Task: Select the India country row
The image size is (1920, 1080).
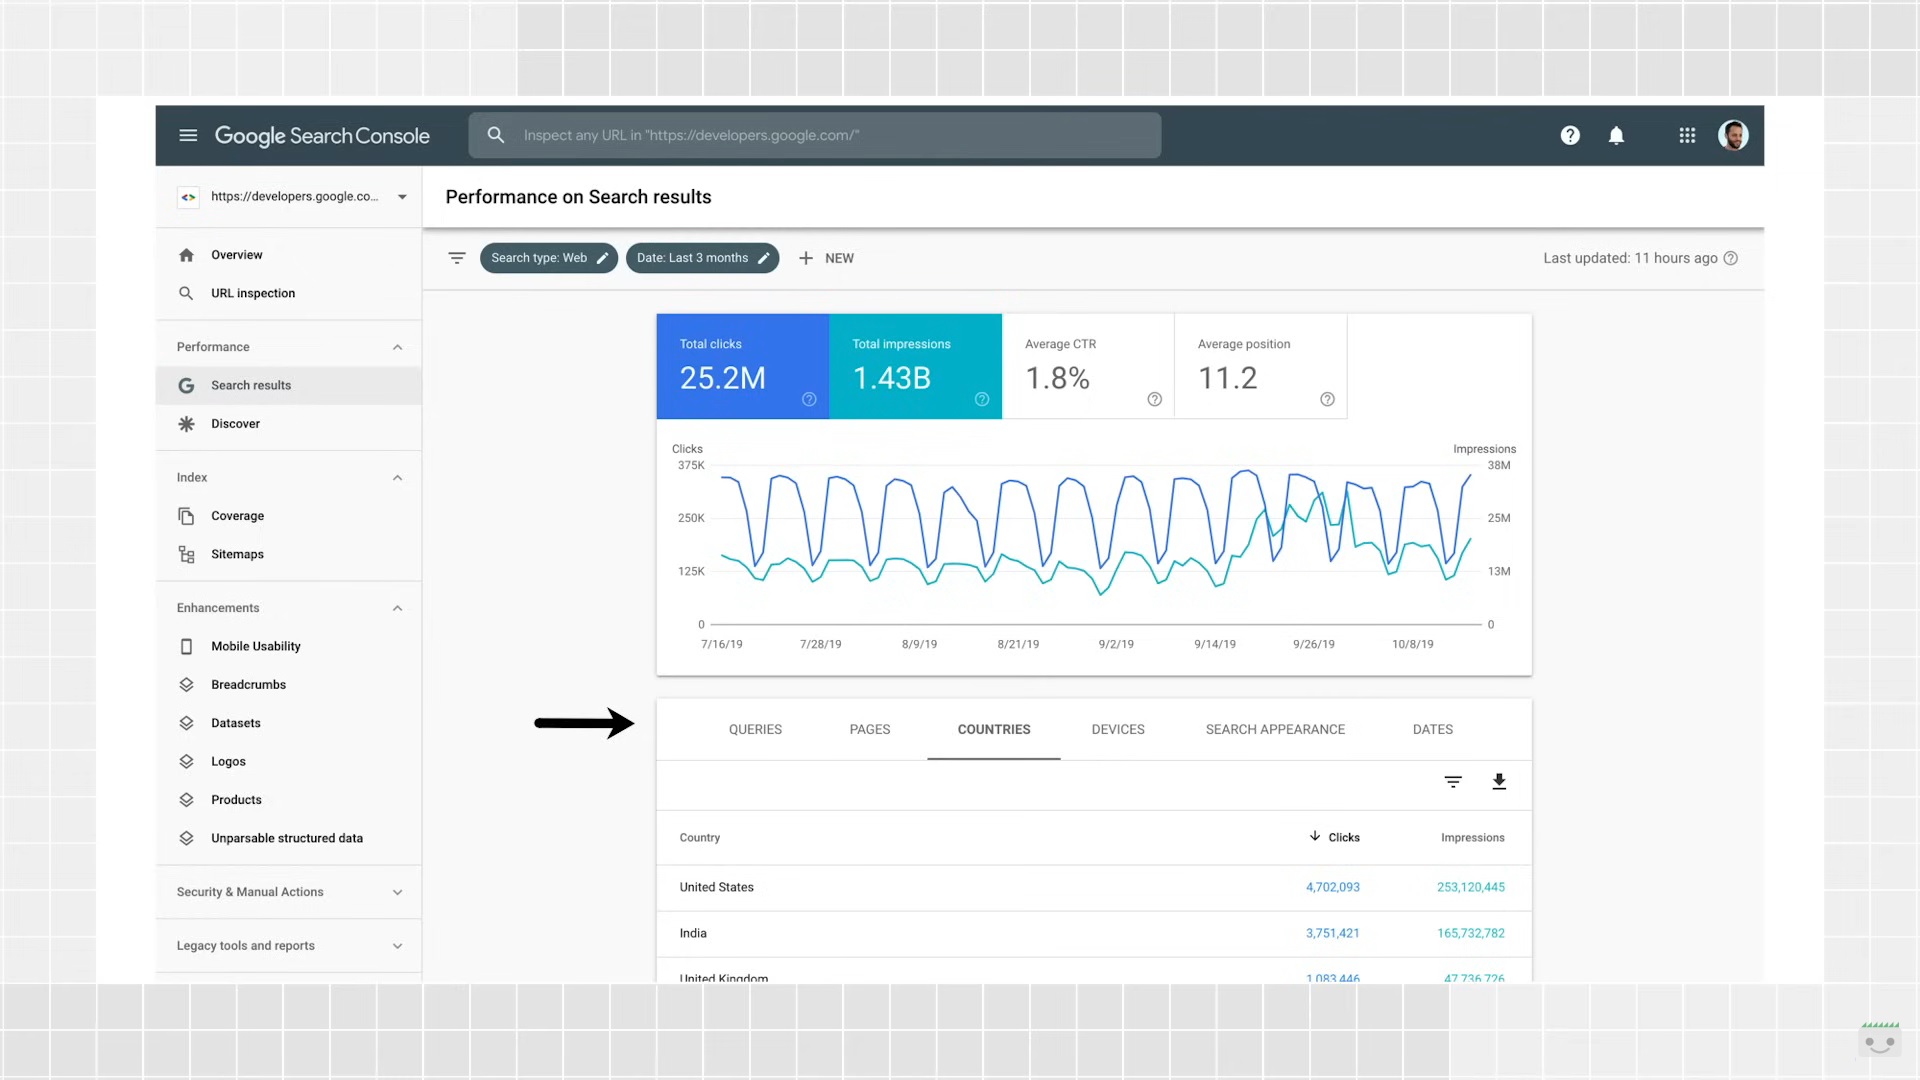Action: coord(1094,933)
